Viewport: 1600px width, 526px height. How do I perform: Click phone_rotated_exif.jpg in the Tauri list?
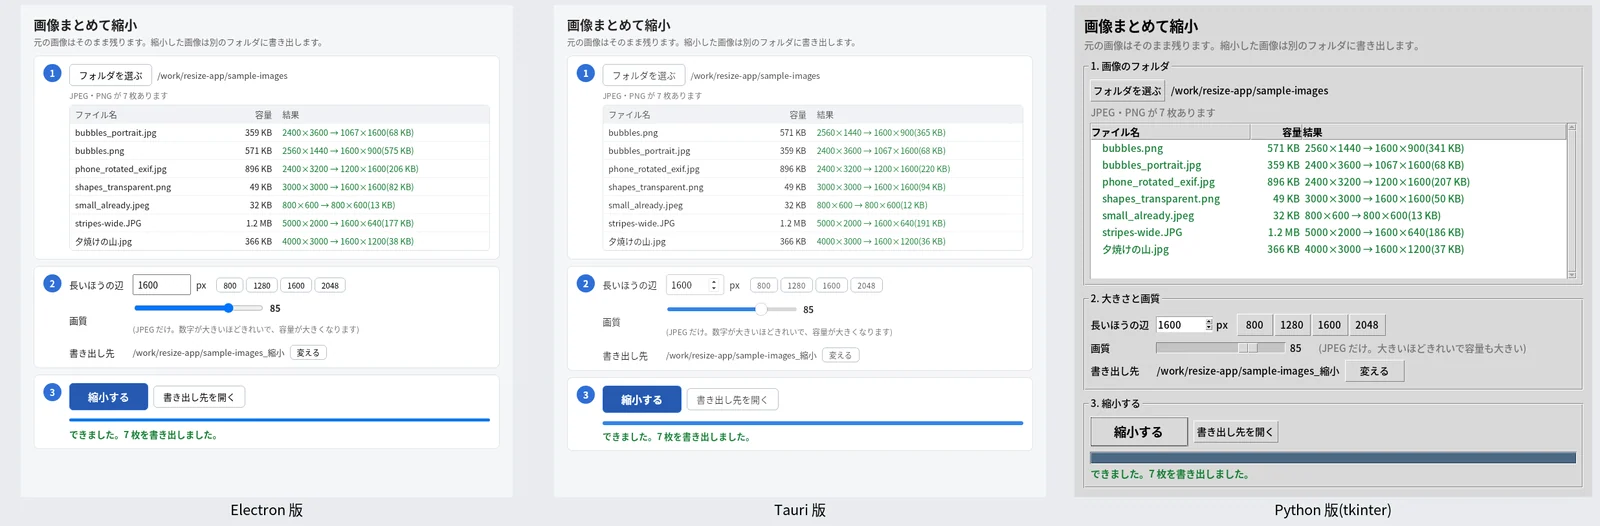coord(813,169)
